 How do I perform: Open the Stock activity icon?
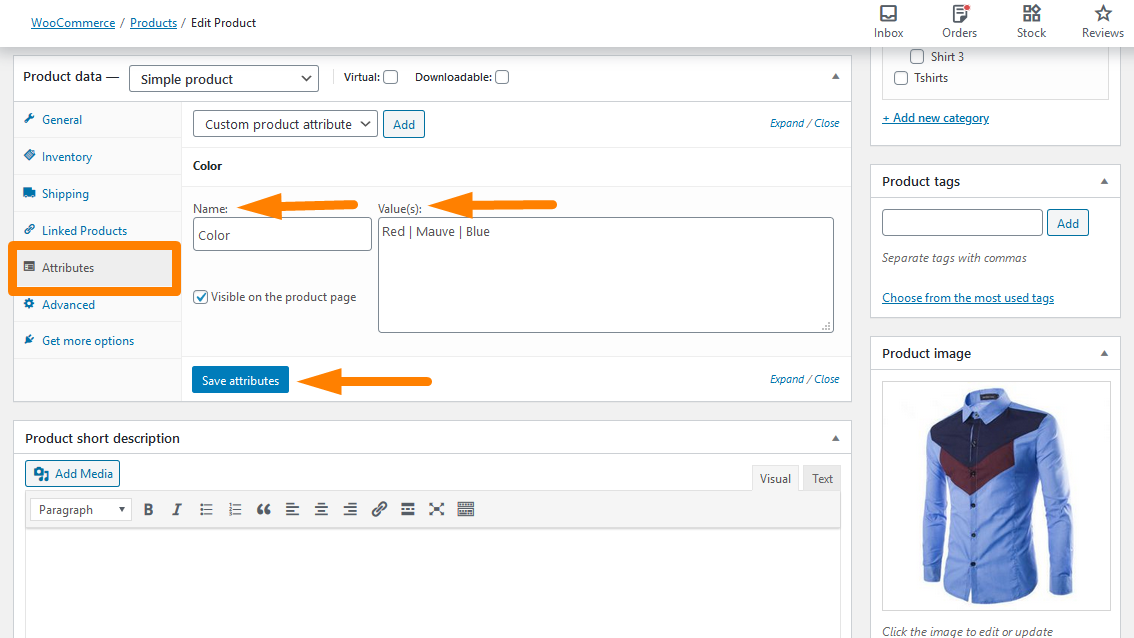pyautogui.click(x=1031, y=14)
